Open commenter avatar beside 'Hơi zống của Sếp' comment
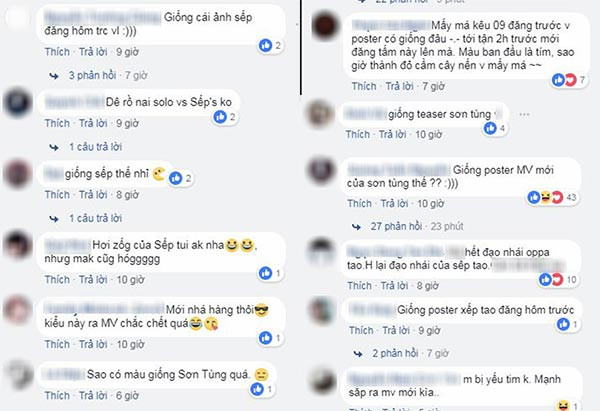The height and width of the screenshot is (411, 600). pos(17,245)
